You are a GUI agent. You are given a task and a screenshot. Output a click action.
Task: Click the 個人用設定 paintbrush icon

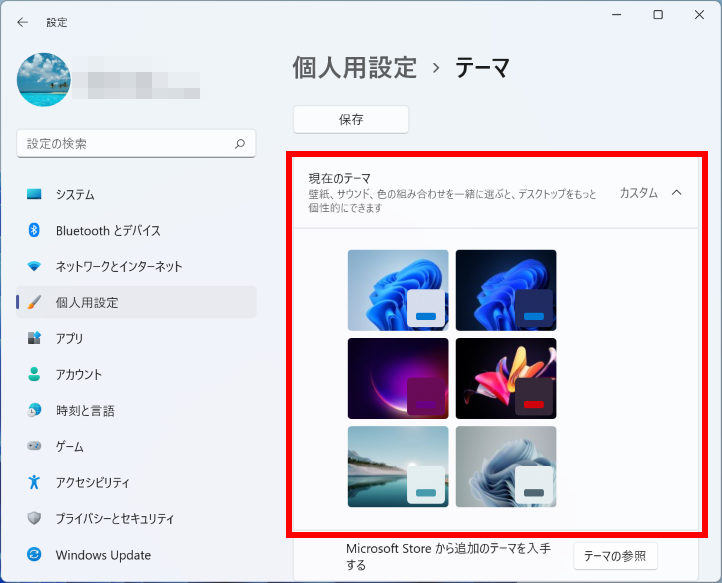coord(34,302)
